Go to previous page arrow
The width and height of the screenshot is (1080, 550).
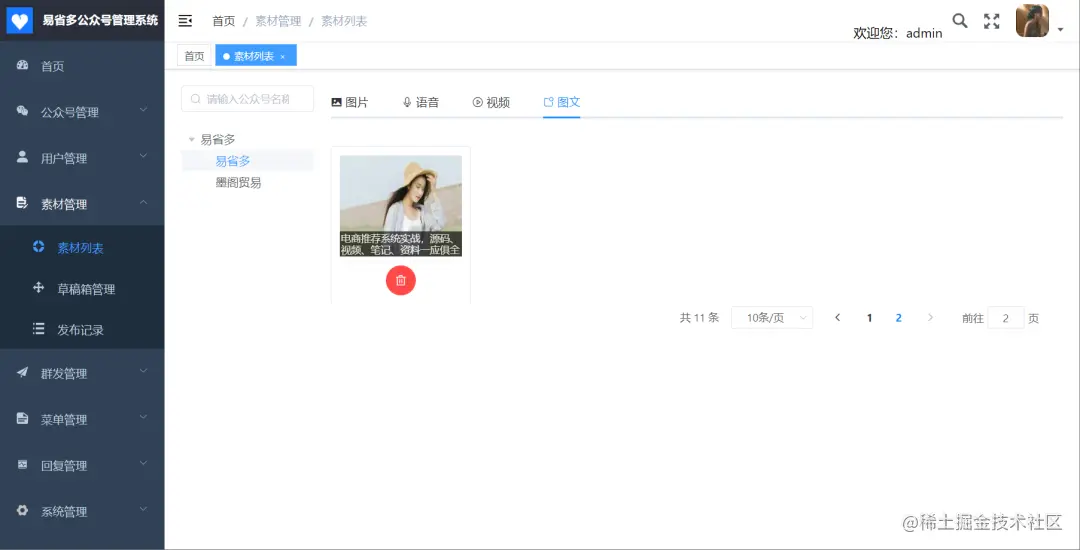[x=838, y=318]
